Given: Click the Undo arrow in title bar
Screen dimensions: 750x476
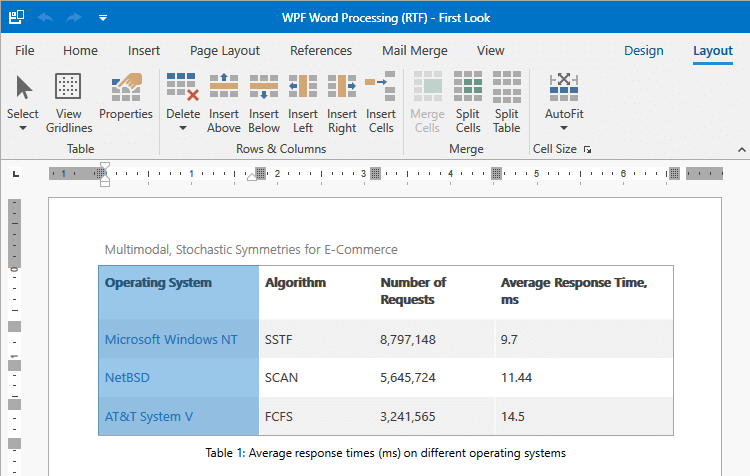Looking at the screenshot, I should 45,17.
